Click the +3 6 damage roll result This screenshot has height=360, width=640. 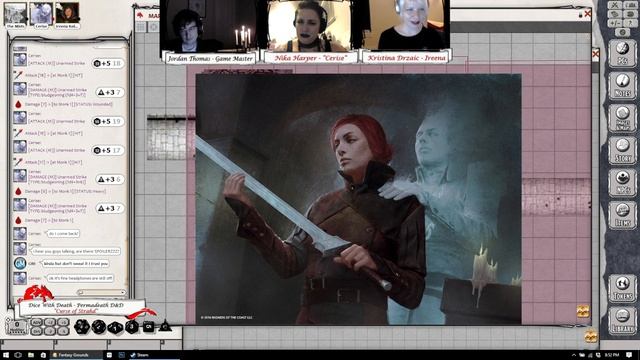[x=110, y=179]
